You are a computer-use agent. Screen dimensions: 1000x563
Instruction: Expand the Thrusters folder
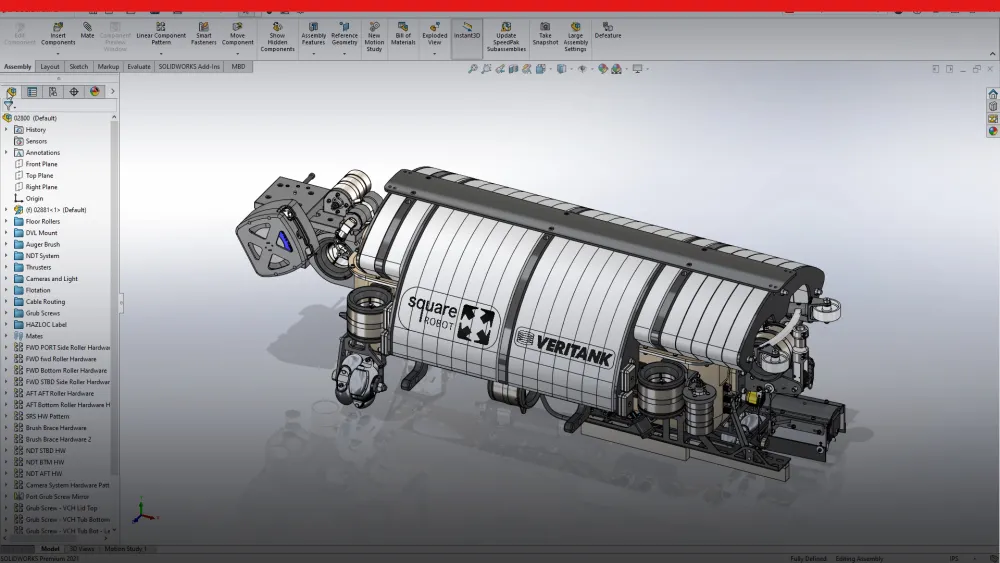6,267
